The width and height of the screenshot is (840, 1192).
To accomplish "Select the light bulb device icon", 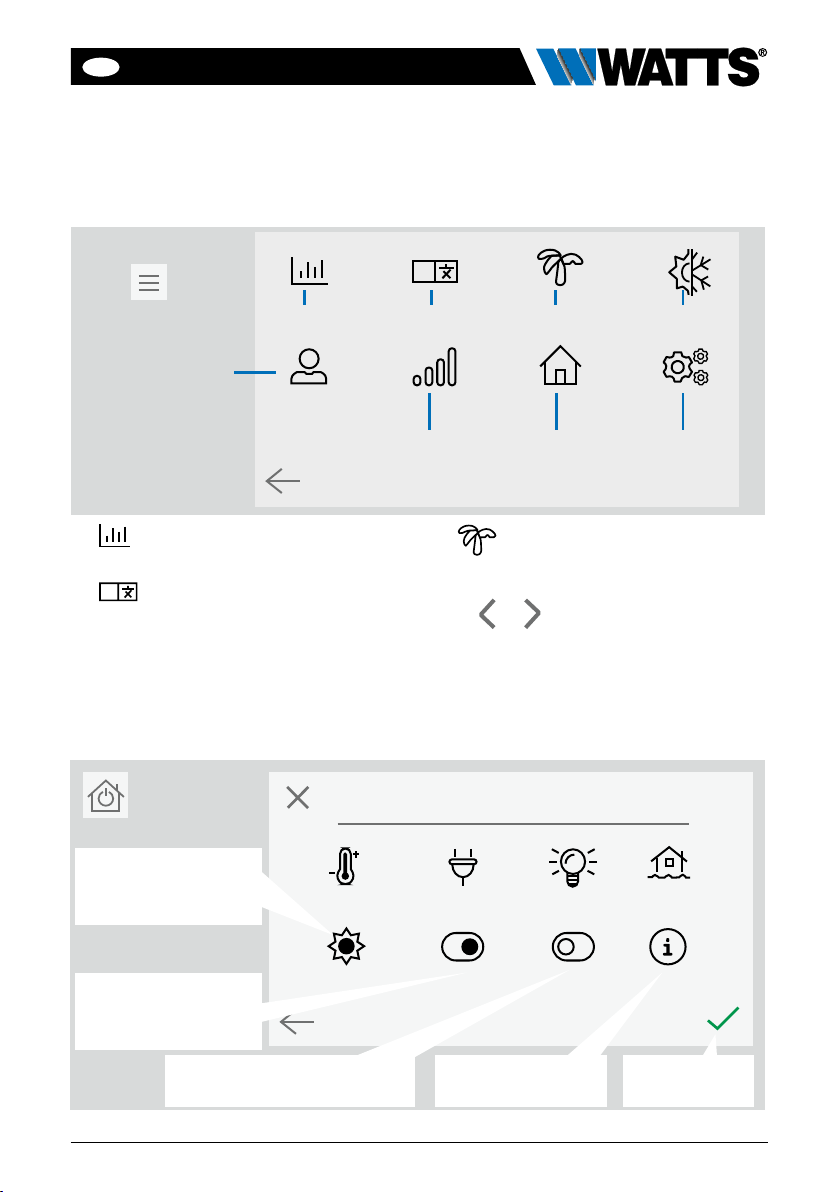I will point(572,867).
